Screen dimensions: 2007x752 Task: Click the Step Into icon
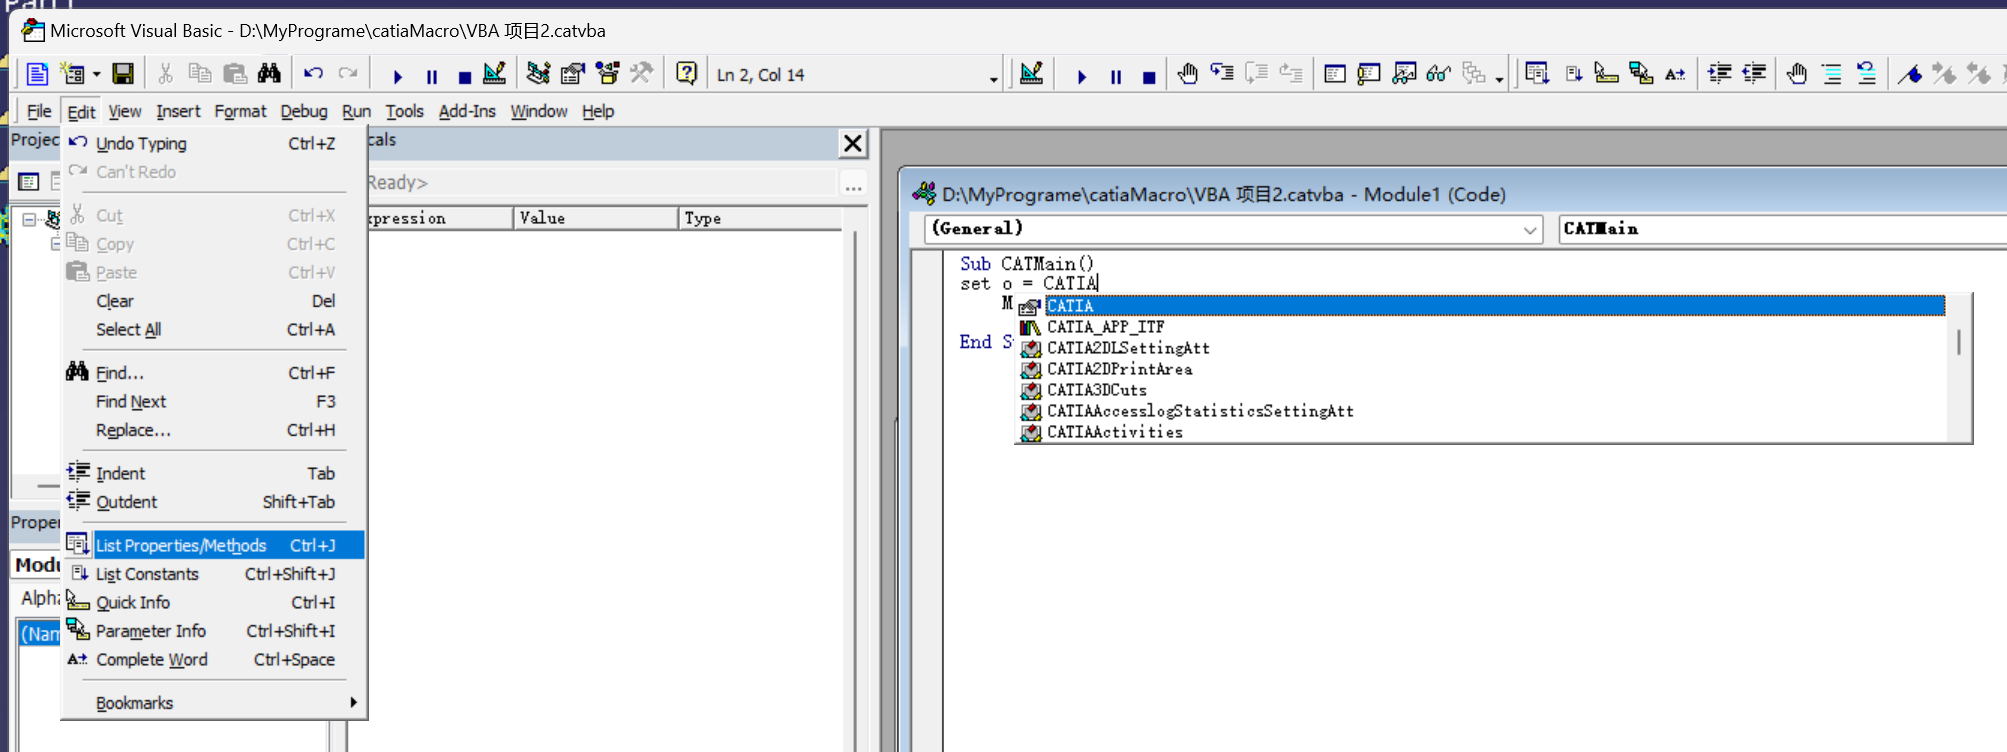pyautogui.click(x=1222, y=73)
